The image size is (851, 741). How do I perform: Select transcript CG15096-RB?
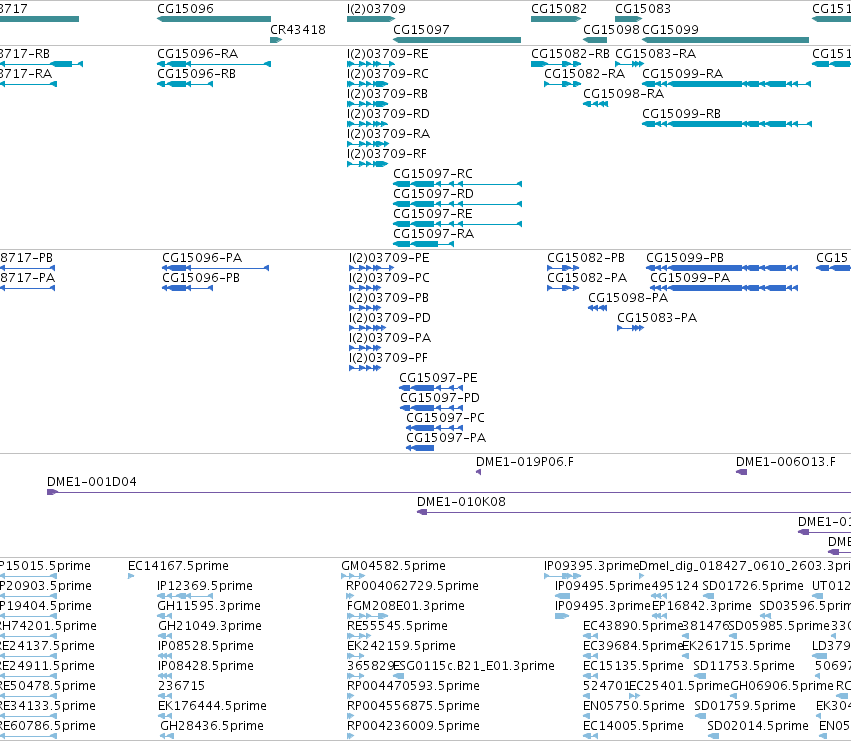[x=196, y=74]
